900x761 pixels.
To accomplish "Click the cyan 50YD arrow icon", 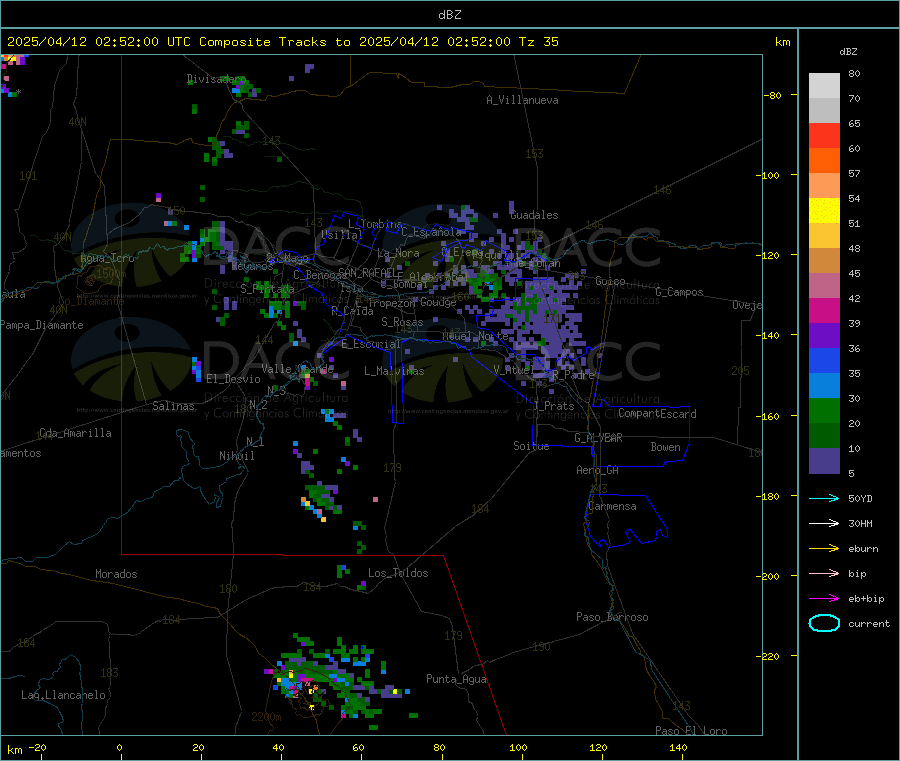I will [x=824, y=498].
